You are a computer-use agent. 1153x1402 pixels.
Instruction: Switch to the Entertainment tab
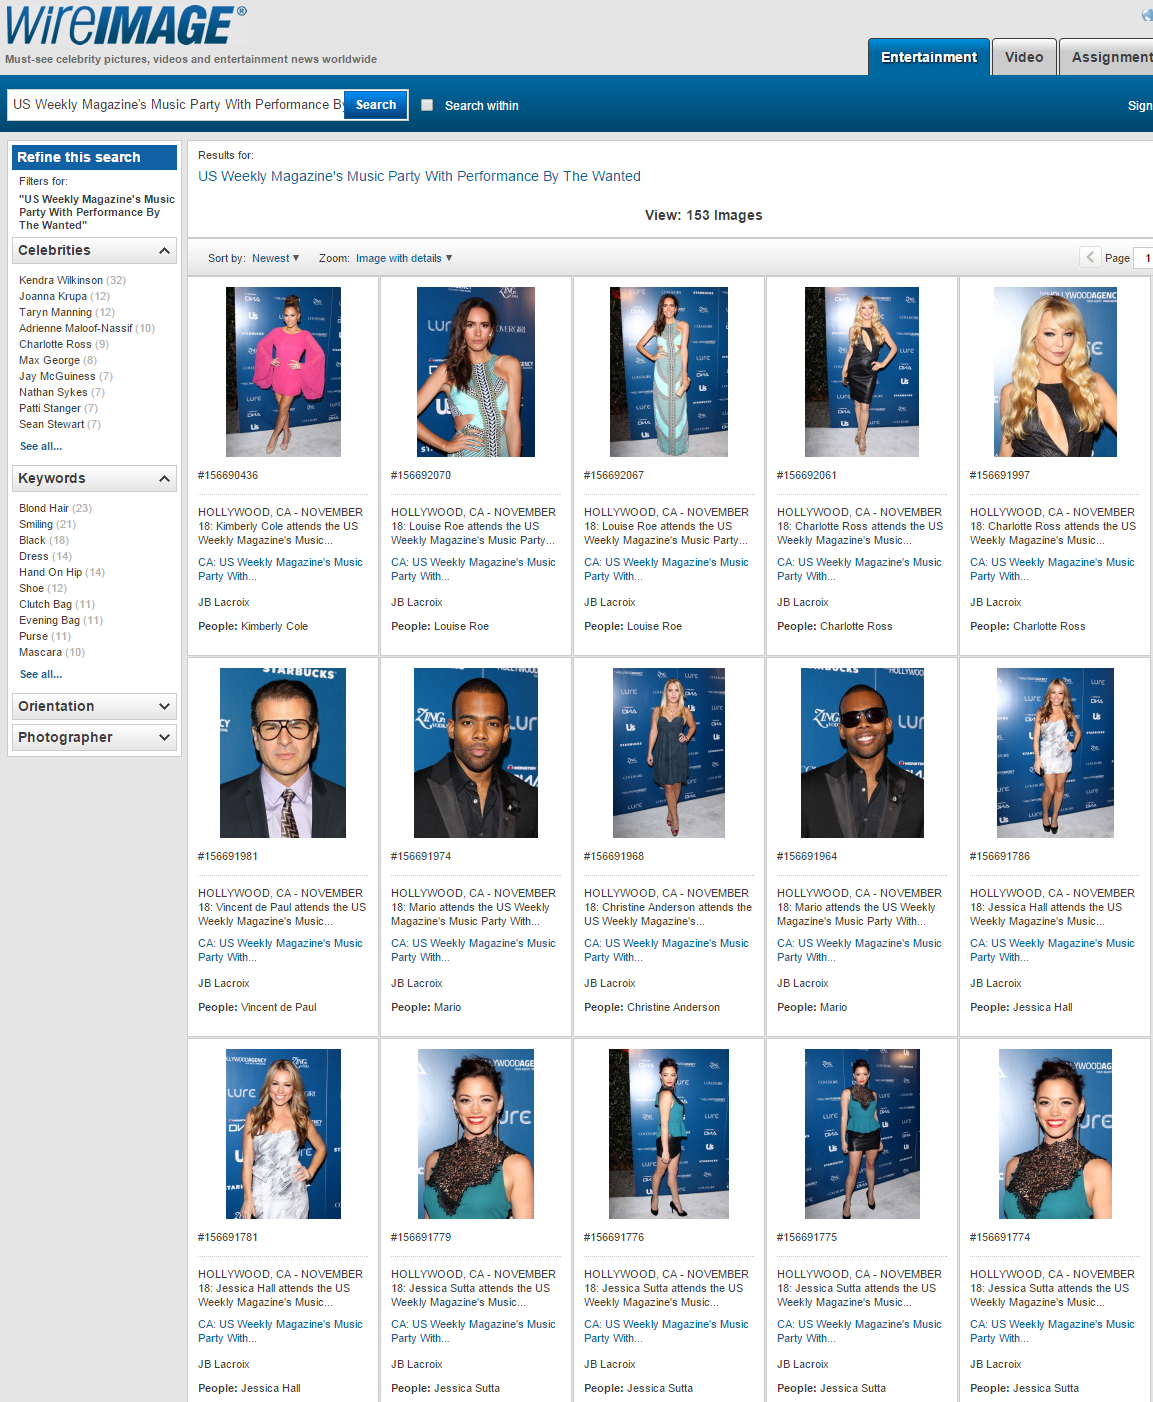(x=928, y=57)
